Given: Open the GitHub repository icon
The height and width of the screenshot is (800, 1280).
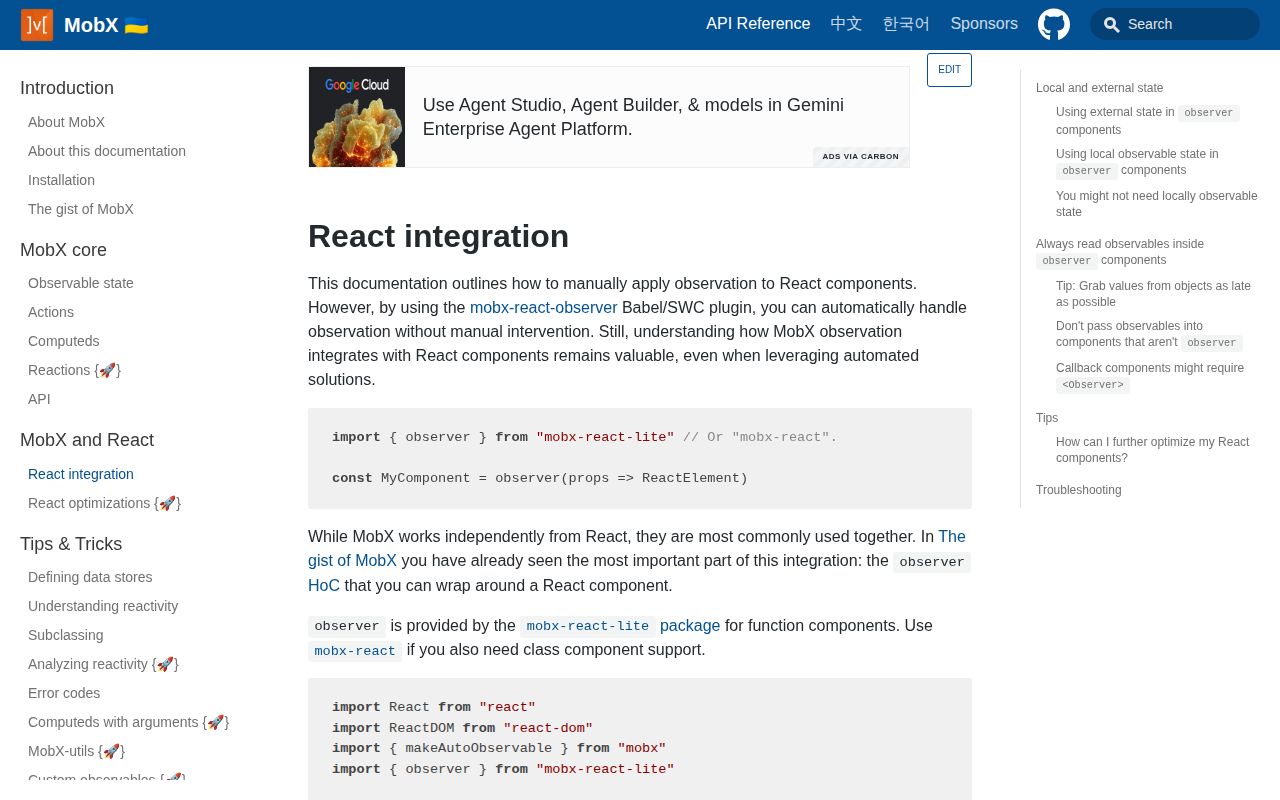Looking at the screenshot, I should 1054,24.
